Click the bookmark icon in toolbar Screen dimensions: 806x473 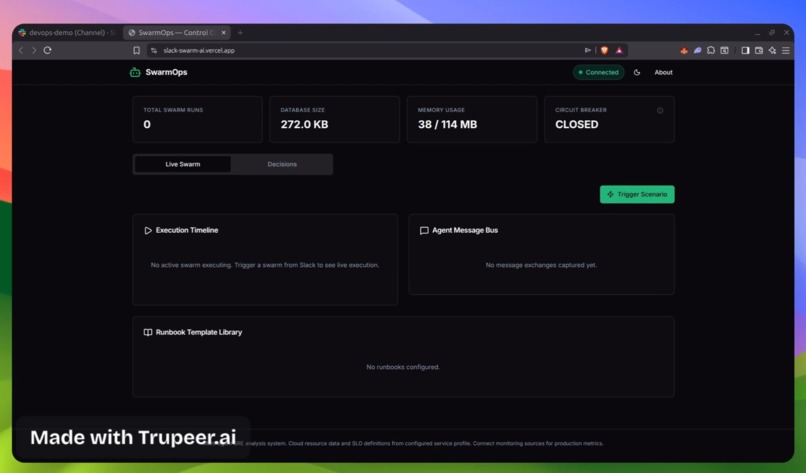pyautogui.click(x=136, y=50)
